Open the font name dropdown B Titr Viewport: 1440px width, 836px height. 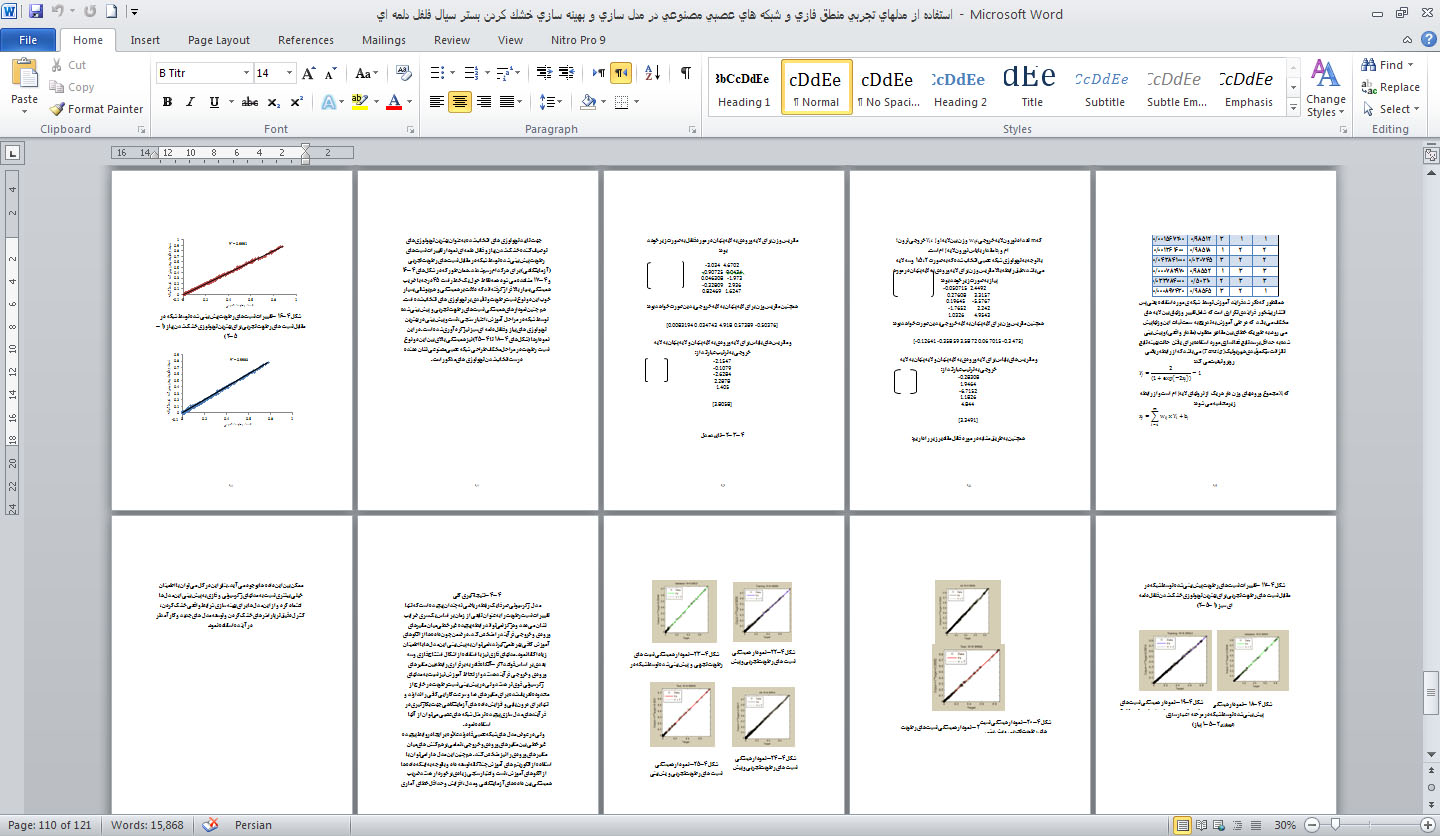click(246, 73)
